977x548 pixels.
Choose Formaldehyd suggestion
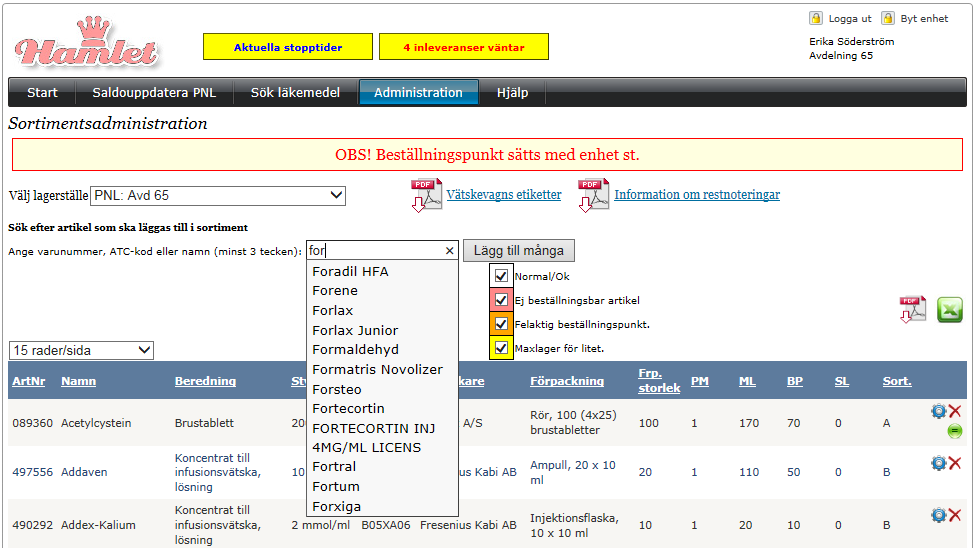(x=355, y=350)
